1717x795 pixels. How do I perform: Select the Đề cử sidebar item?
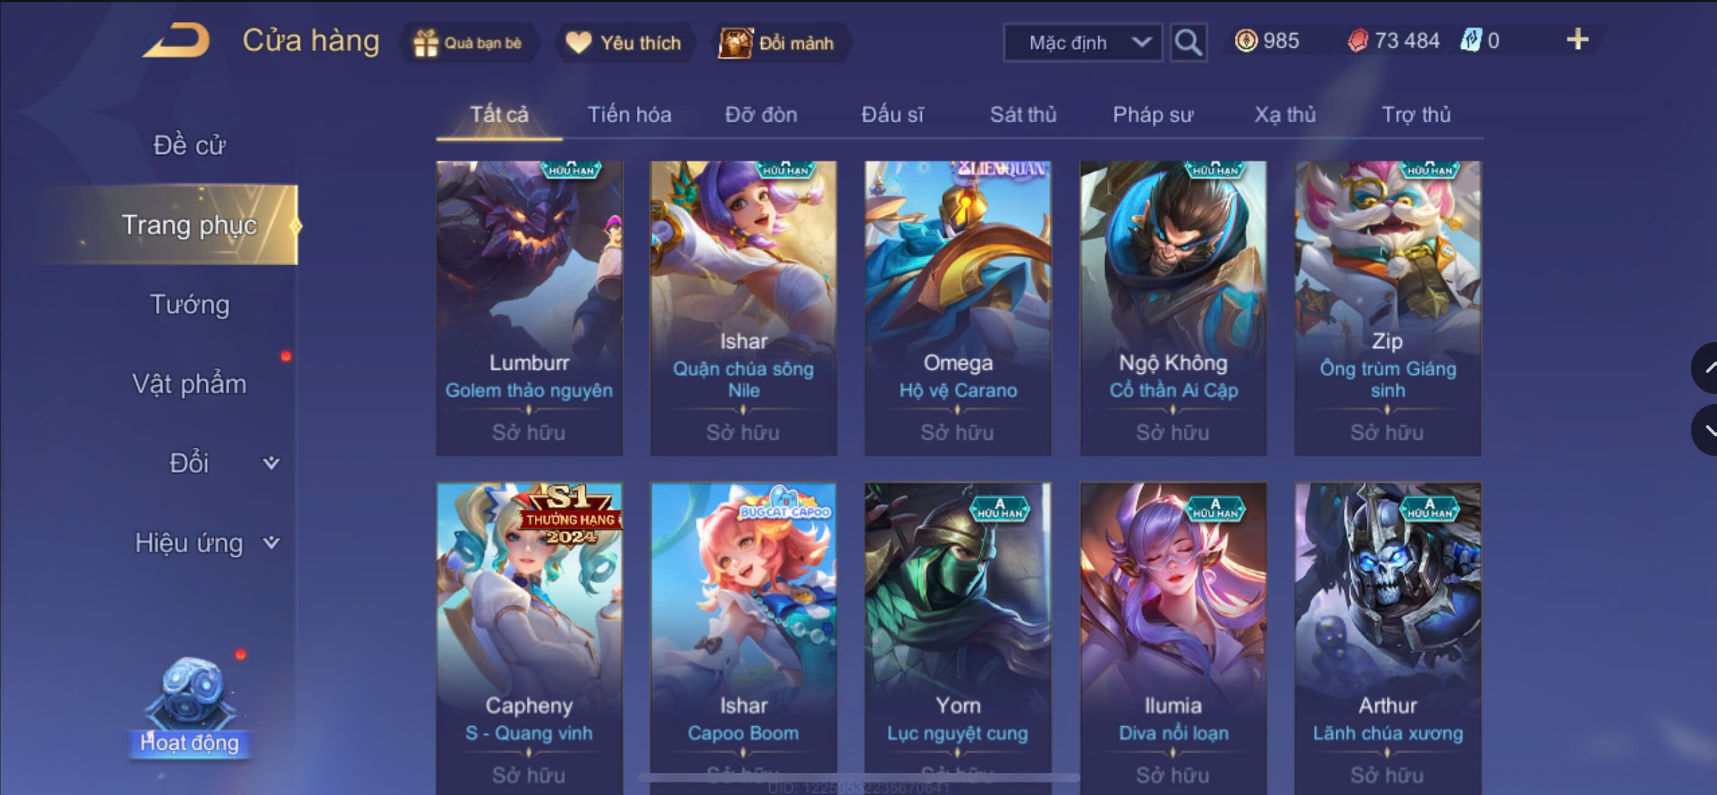click(190, 145)
